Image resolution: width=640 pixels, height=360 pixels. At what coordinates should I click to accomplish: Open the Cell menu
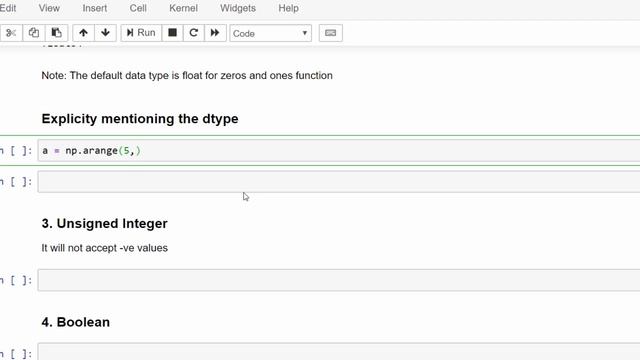point(138,8)
